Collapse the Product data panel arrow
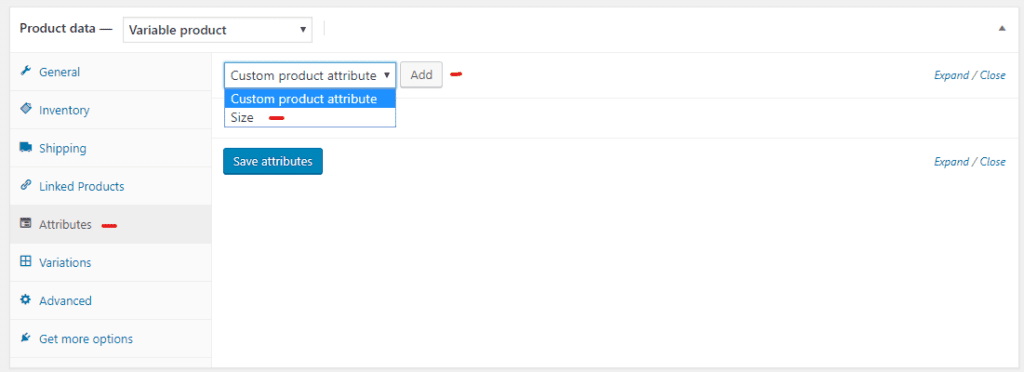 (1002, 29)
